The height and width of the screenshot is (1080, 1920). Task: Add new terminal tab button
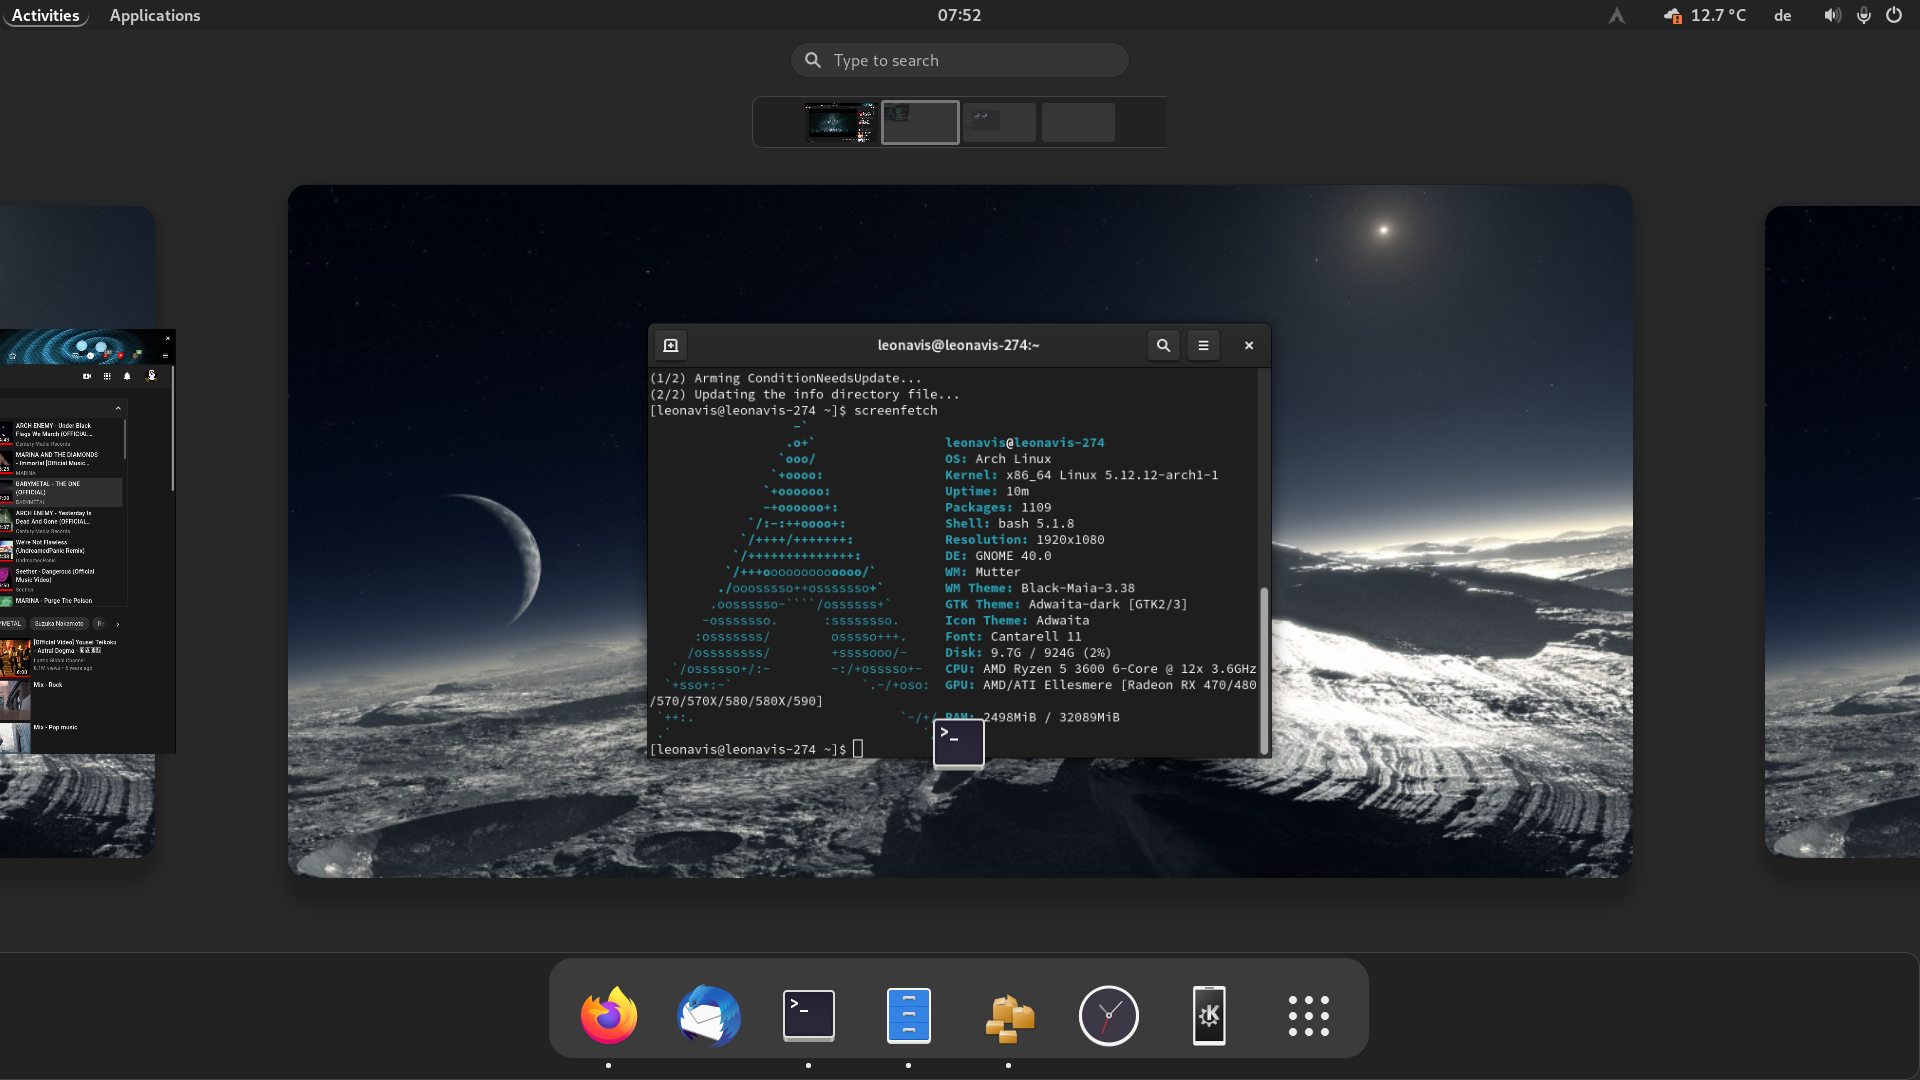671,345
